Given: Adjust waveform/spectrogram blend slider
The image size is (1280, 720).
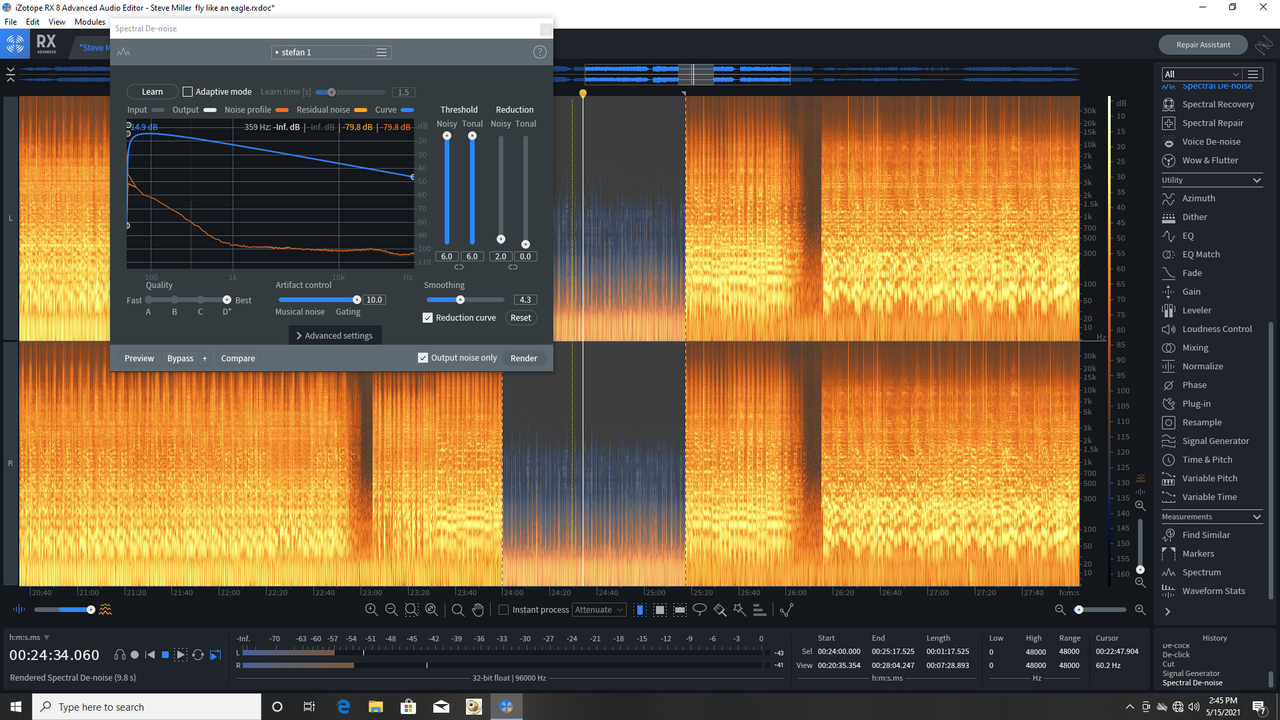Looking at the screenshot, I should tap(65, 609).
